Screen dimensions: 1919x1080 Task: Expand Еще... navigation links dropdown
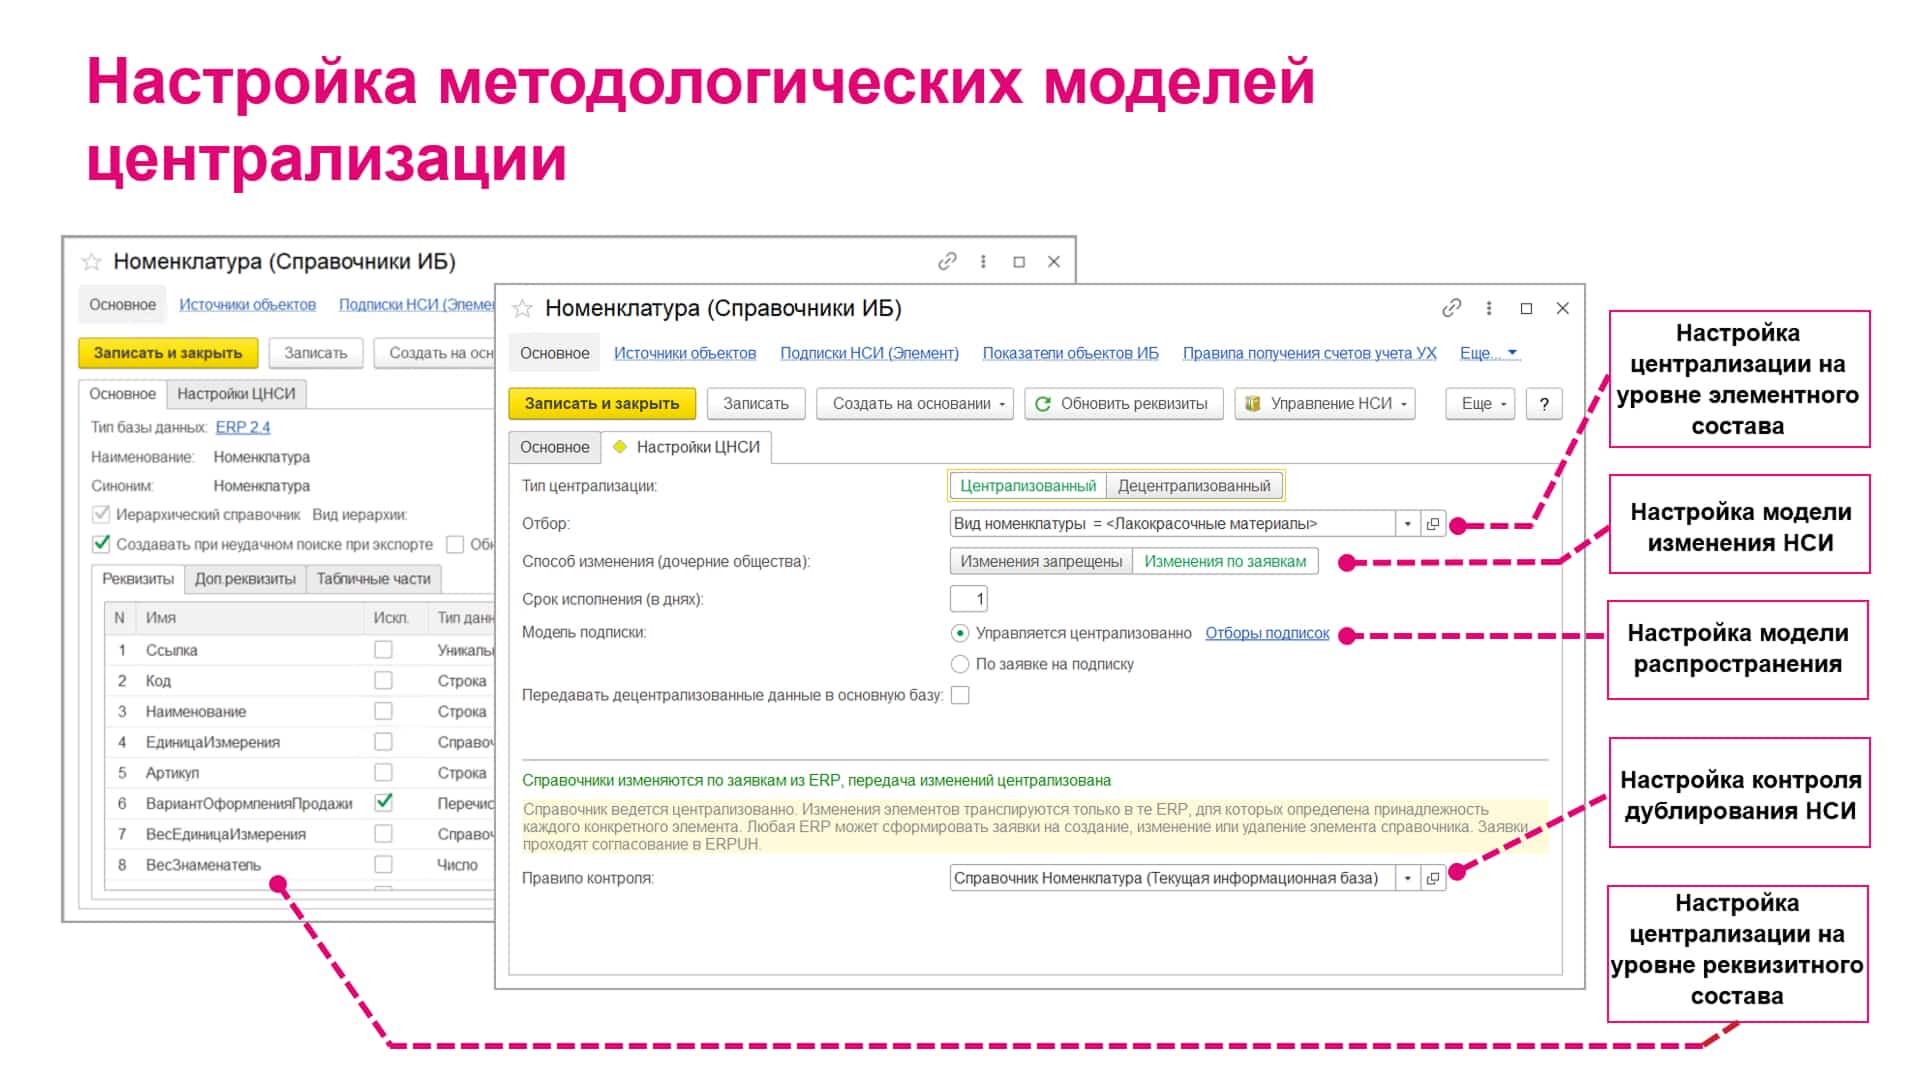(1488, 353)
